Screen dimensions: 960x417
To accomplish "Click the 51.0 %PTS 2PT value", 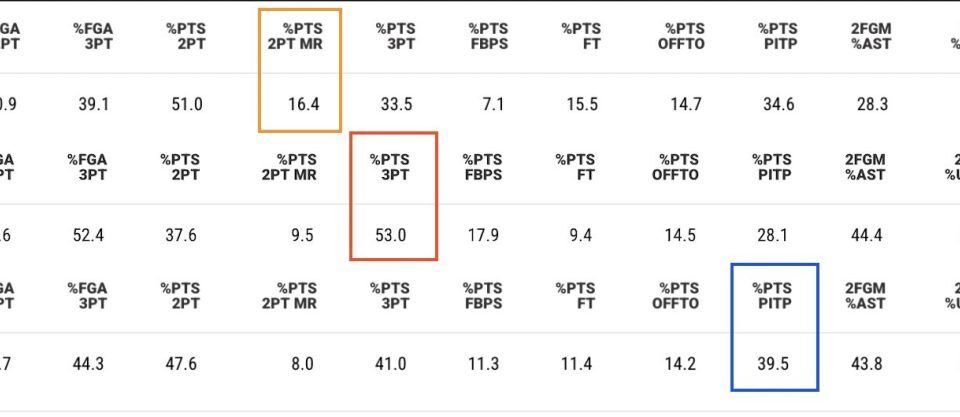I will pos(187,104).
